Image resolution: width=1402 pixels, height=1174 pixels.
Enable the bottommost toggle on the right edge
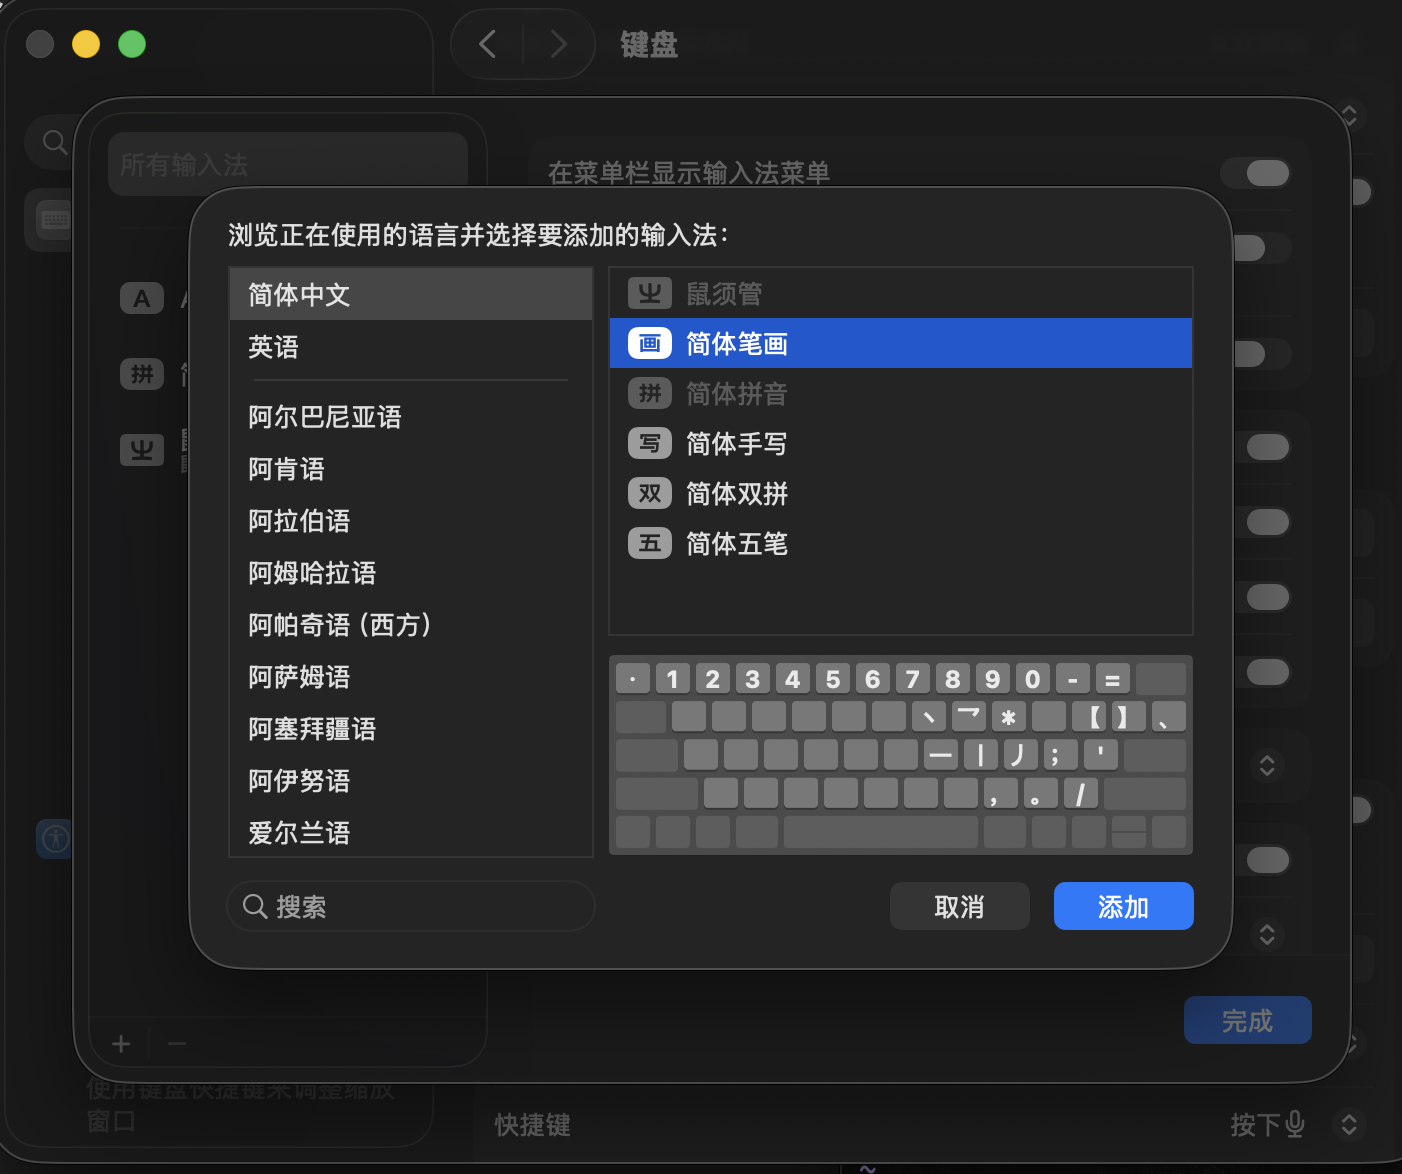coord(1268,859)
